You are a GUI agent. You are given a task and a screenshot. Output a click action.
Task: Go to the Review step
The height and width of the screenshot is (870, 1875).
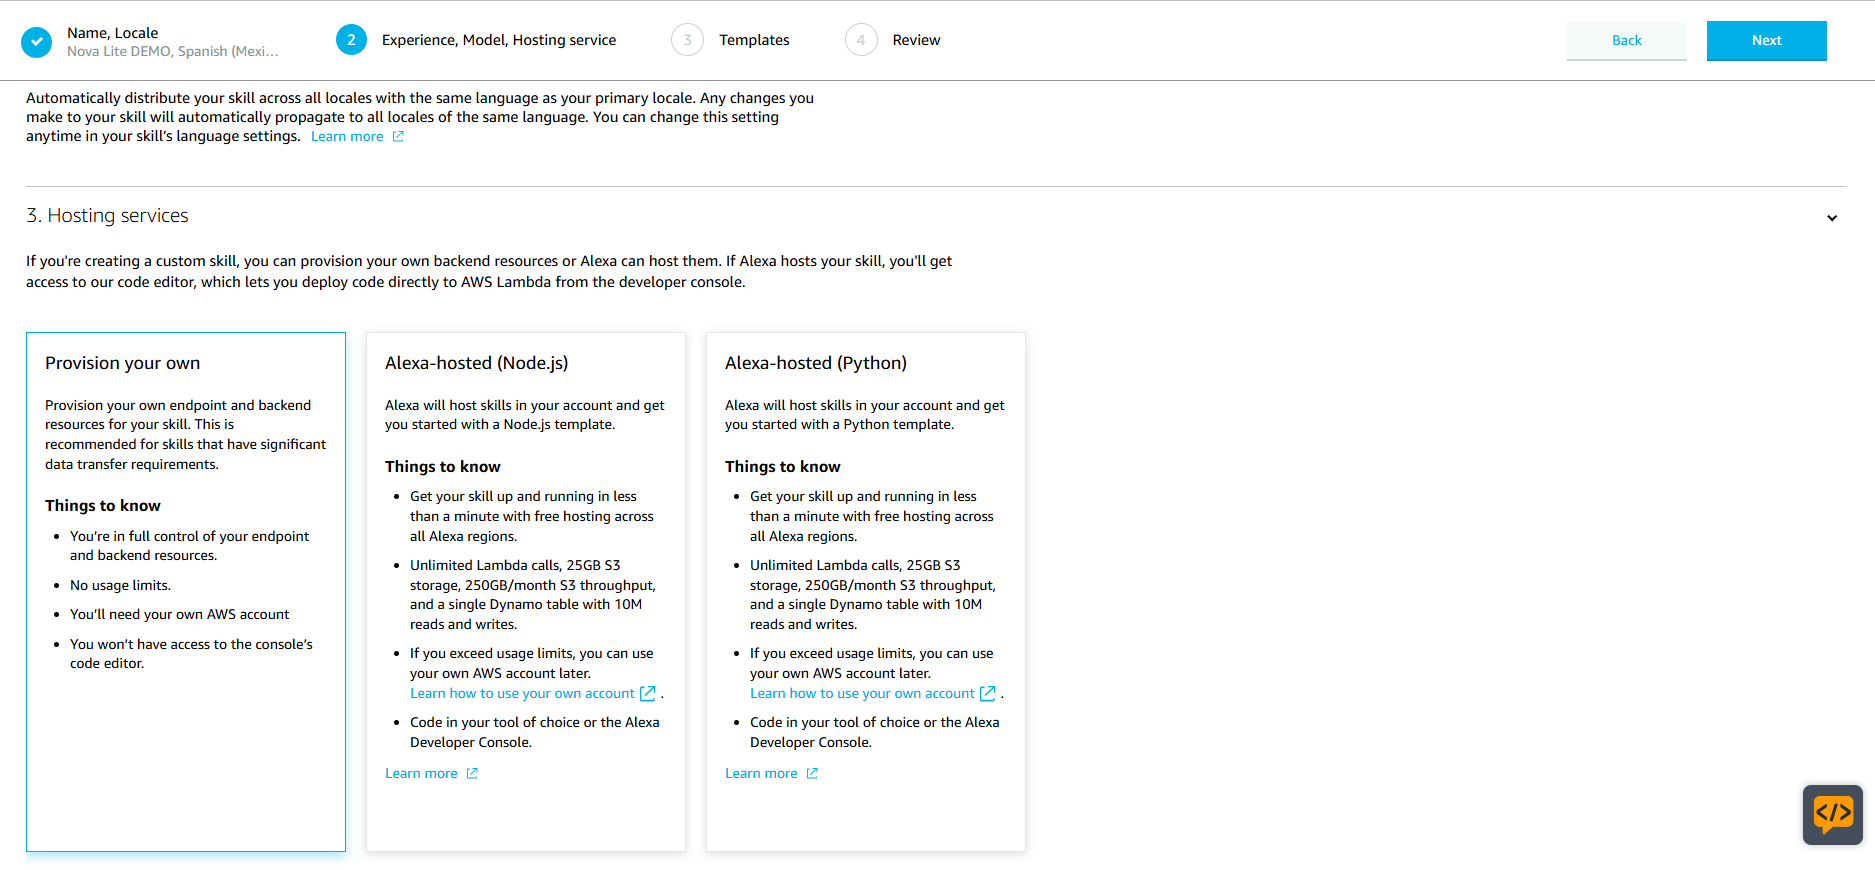click(x=916, y=40)
